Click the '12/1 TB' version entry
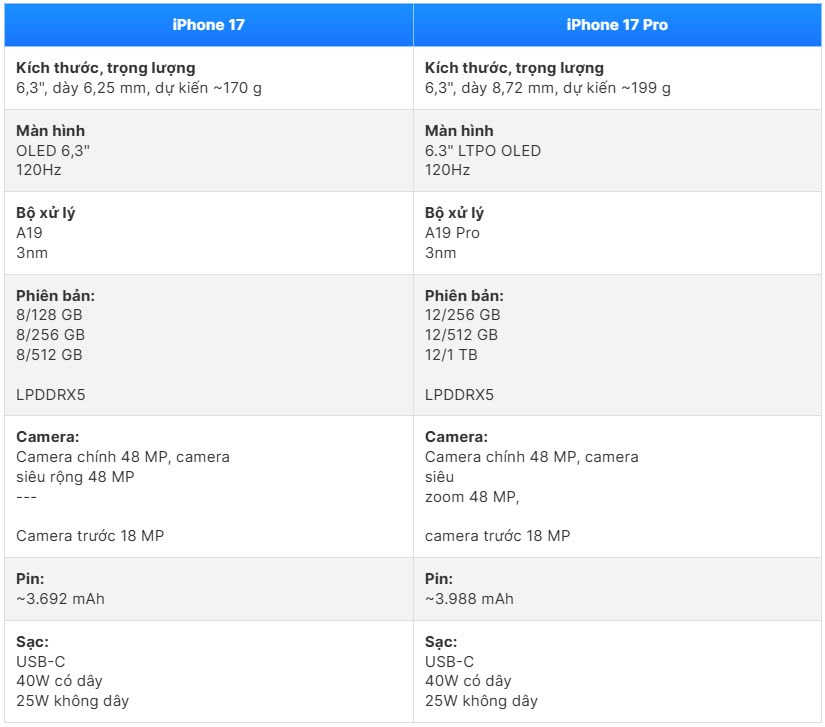Viewport: 825px width, 727px height. 451,355
